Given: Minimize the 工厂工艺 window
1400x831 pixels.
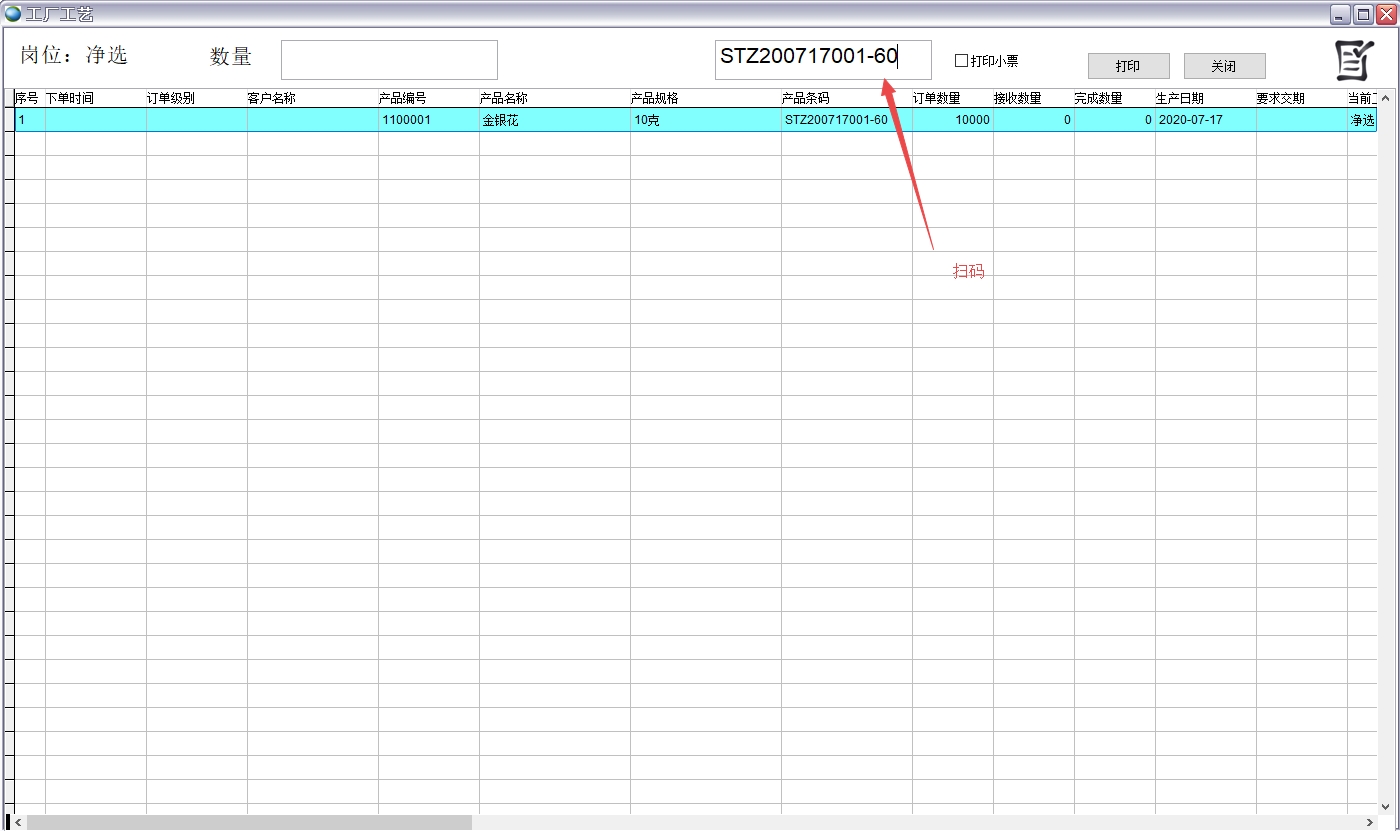Looking at the screenshot, I should tap(1340, 14).
